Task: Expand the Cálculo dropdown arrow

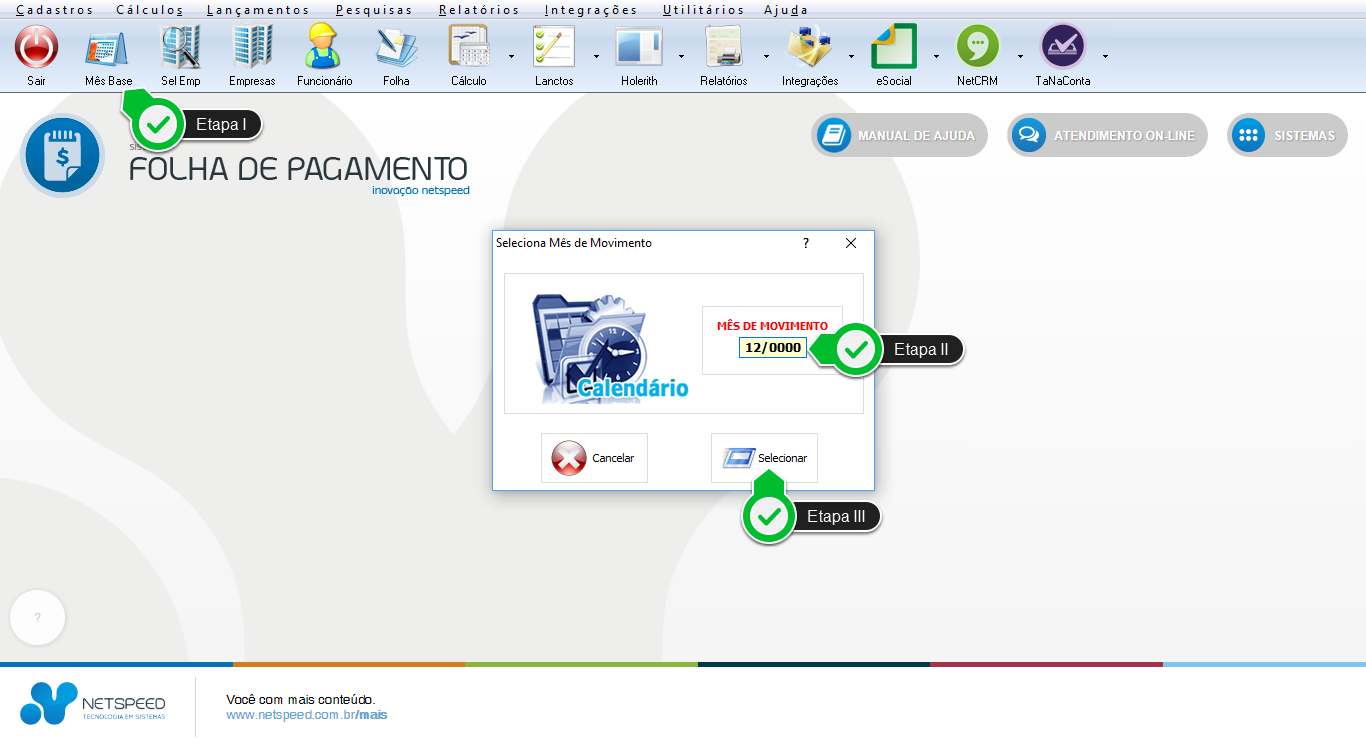Action: pyautogui.click(x=511, y=56)
